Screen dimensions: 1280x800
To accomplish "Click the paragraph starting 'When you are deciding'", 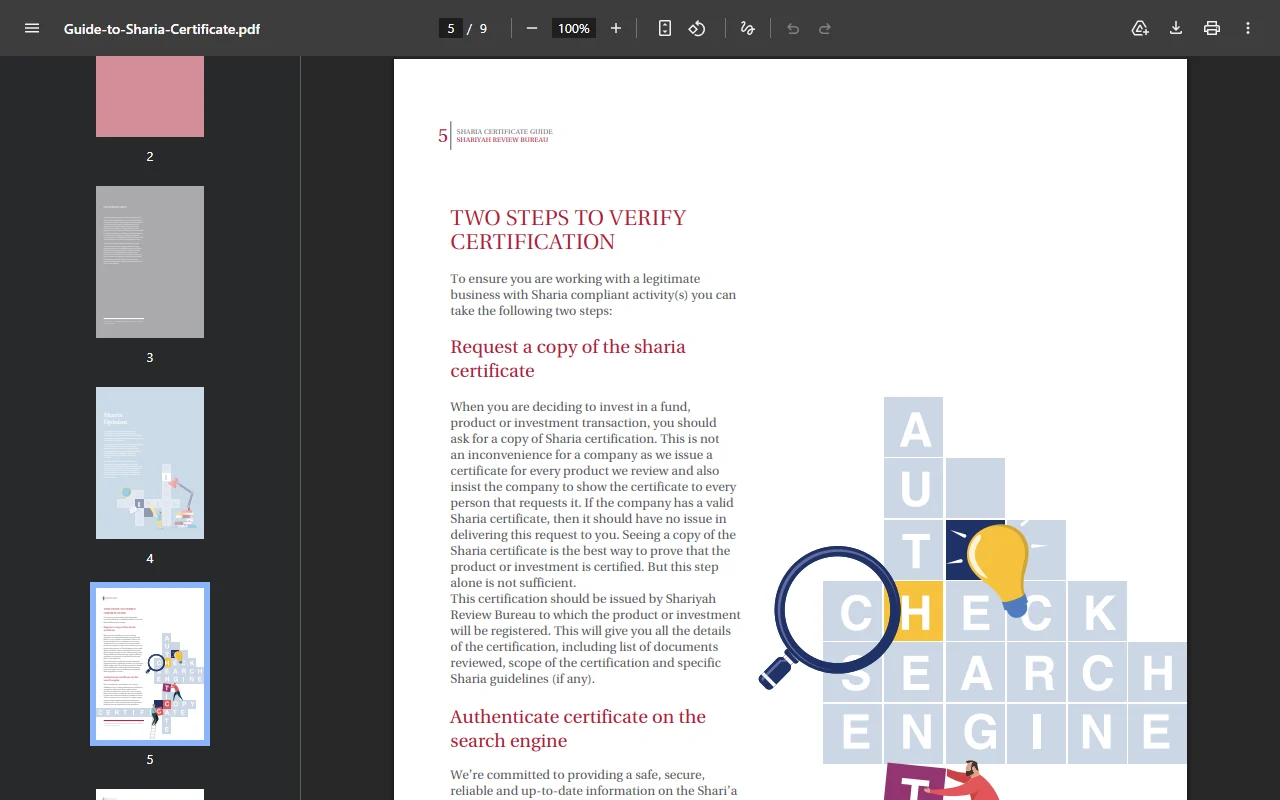I will [x=593, y=495].
